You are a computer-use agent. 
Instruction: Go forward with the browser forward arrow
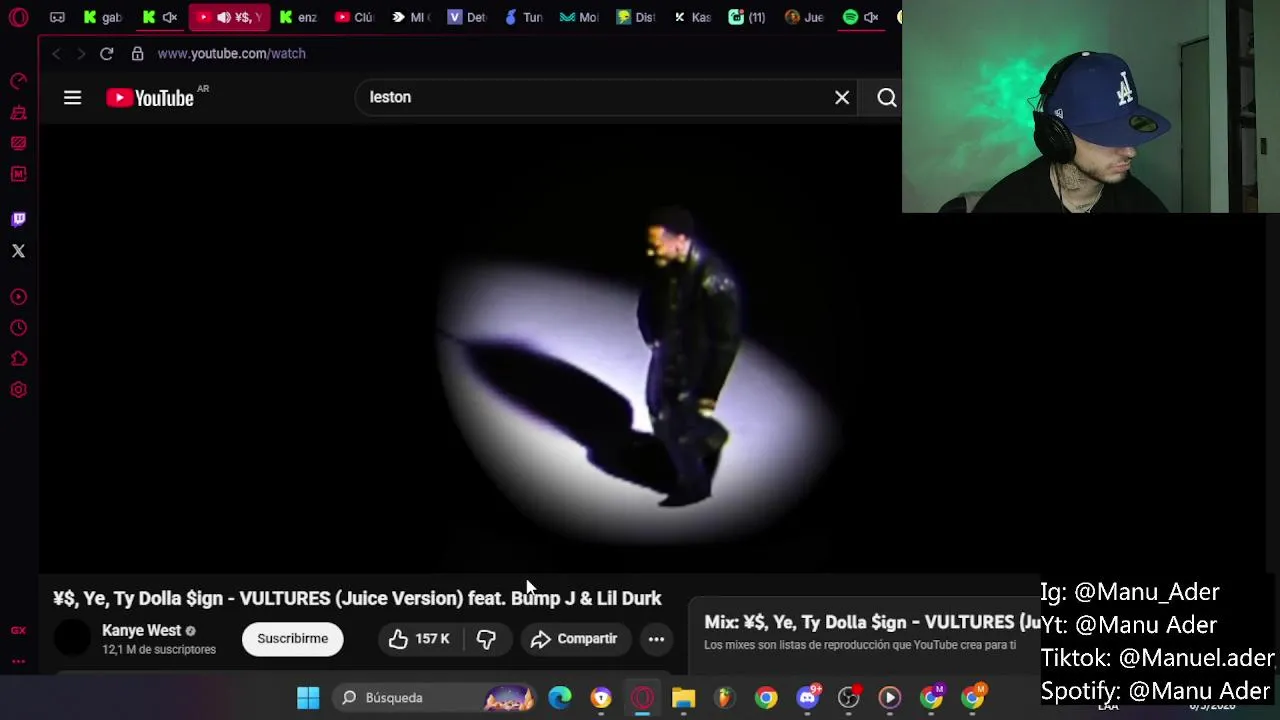(81, 53)
